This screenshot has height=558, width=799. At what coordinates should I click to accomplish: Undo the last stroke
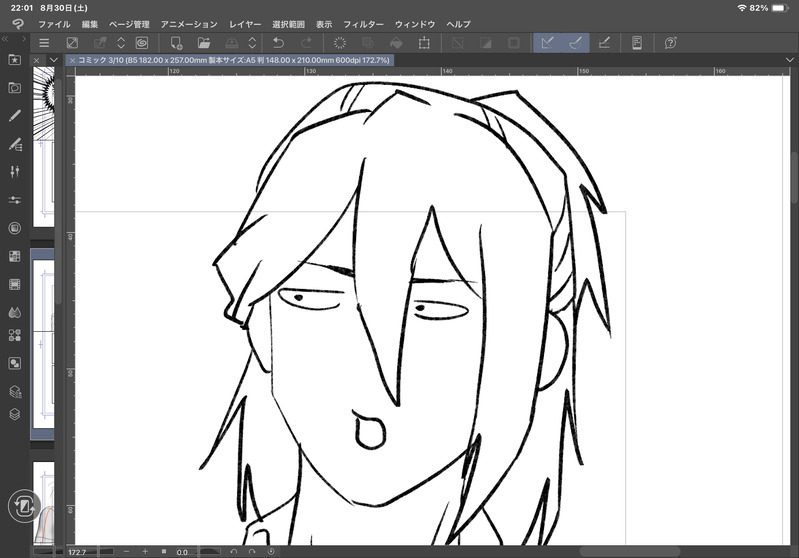point(279,43)
